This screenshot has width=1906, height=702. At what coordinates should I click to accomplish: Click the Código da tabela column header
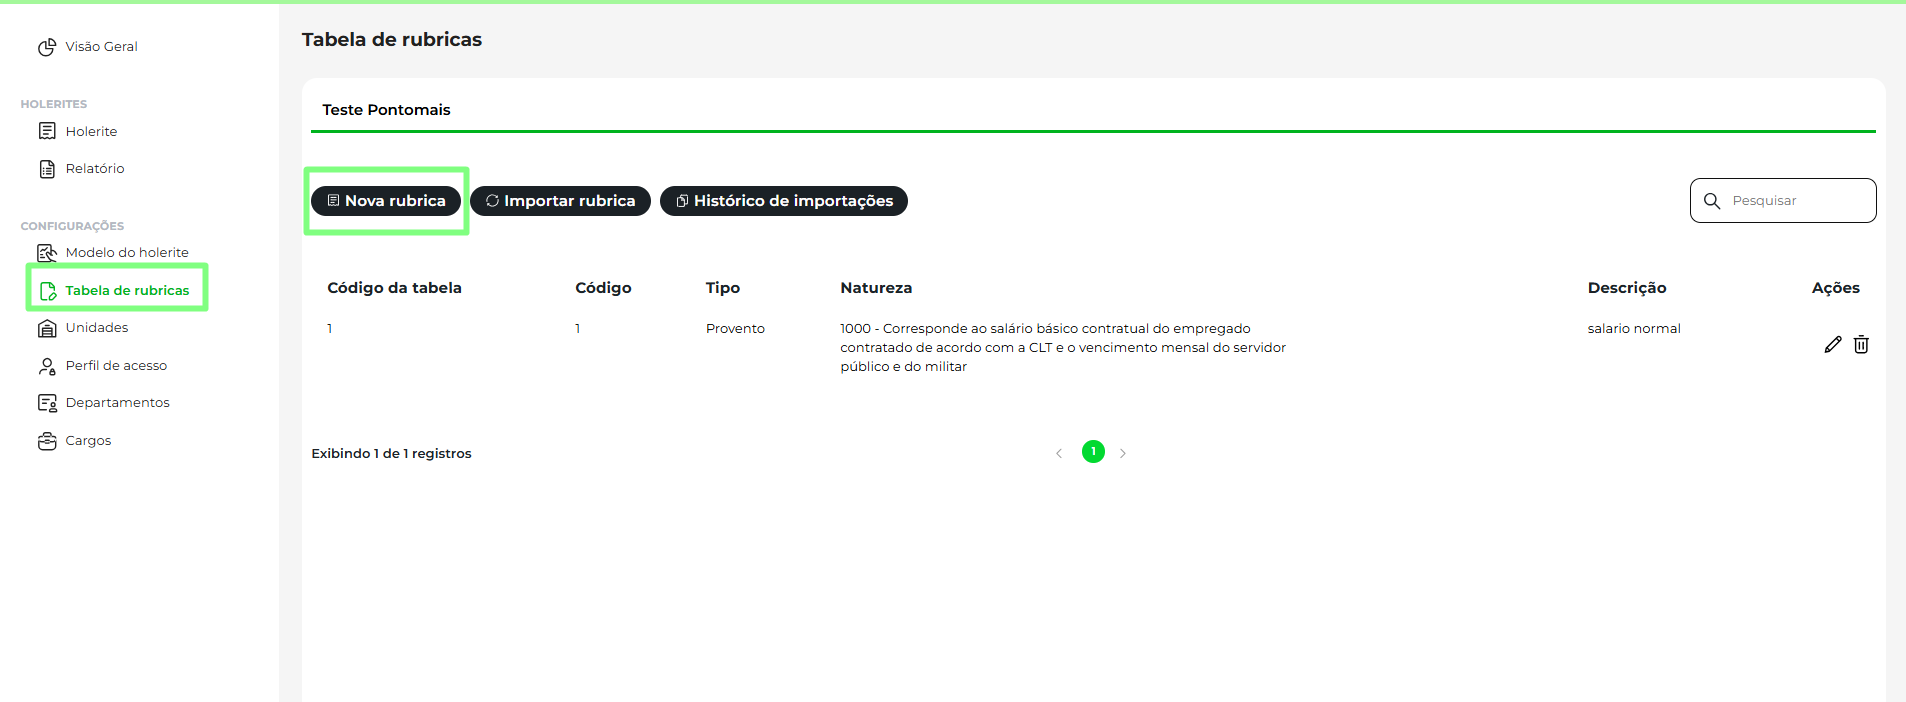click(394, 288)
